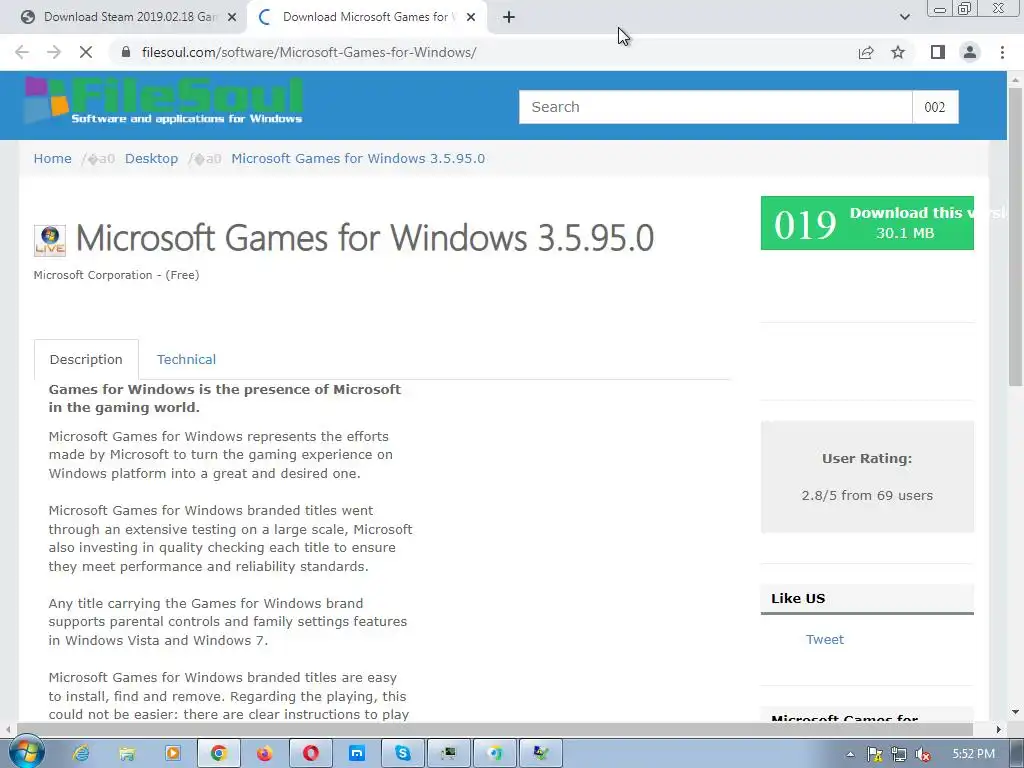Focus the FileSoul Search field
The width and height of the screenshot is (1024, 768).
[715, 107]
